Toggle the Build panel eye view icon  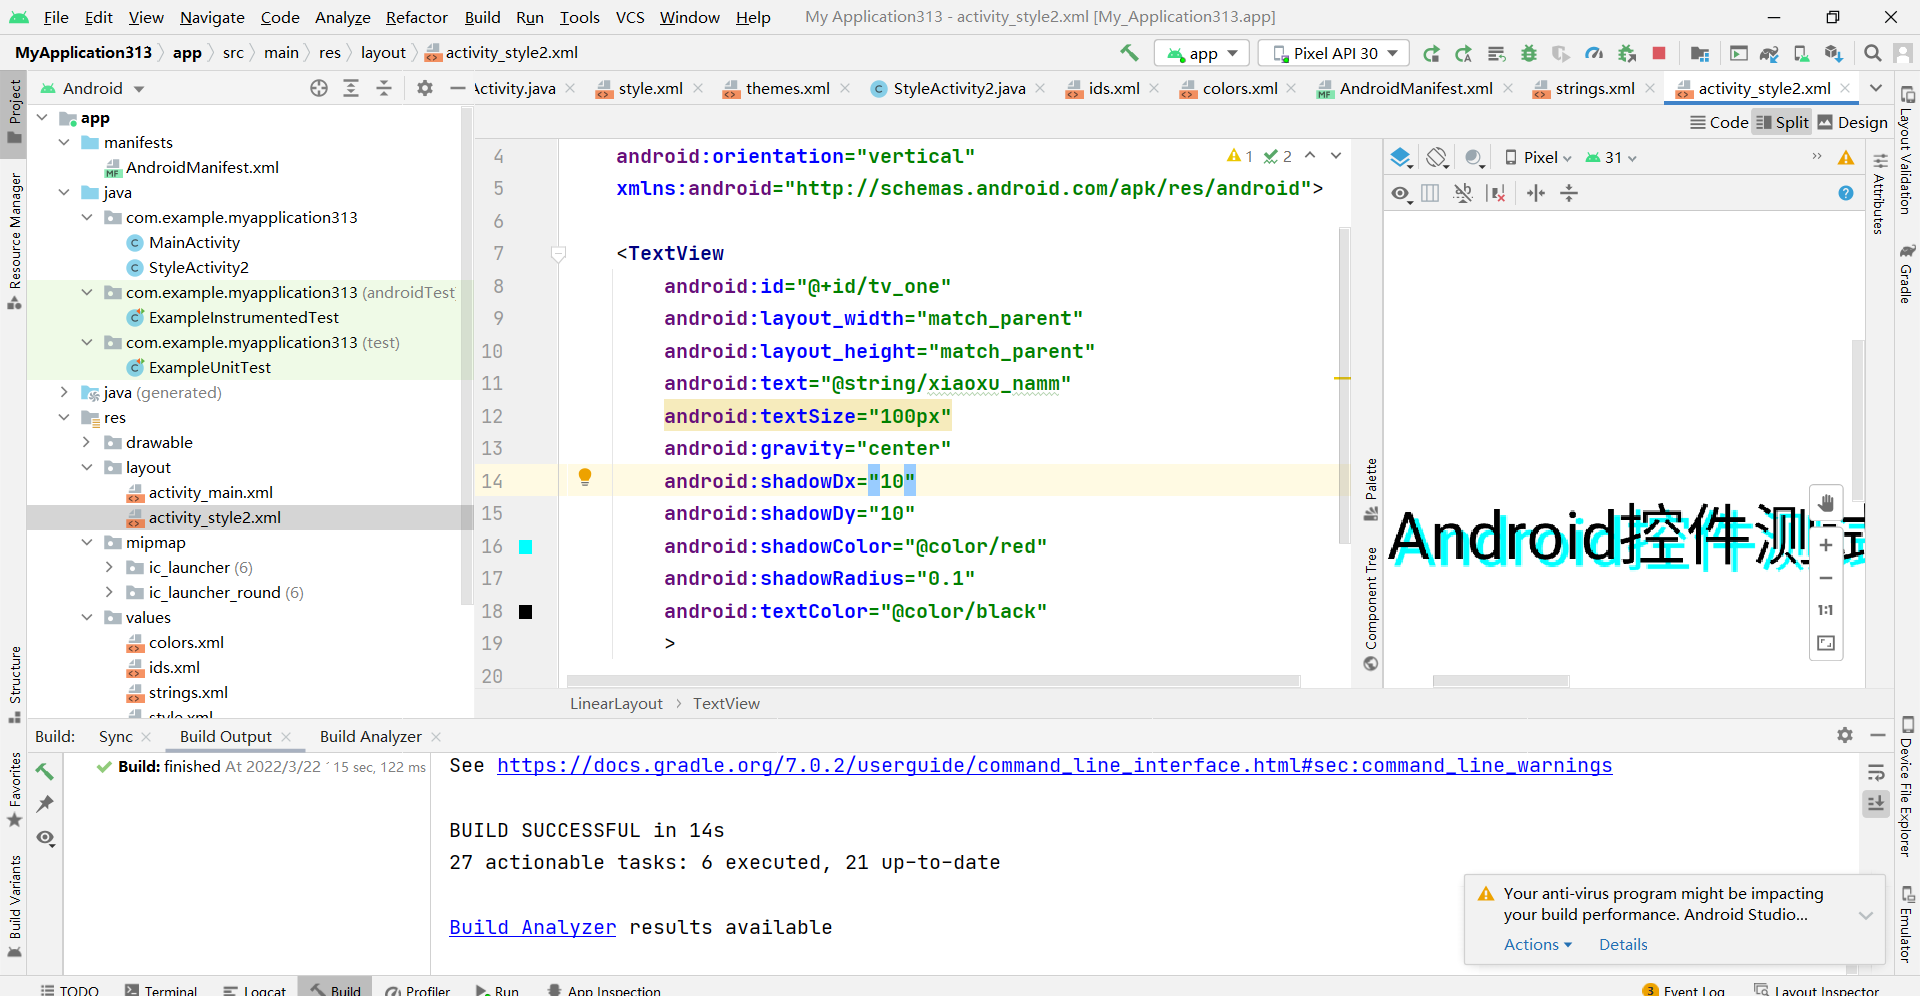click(45, 838)
